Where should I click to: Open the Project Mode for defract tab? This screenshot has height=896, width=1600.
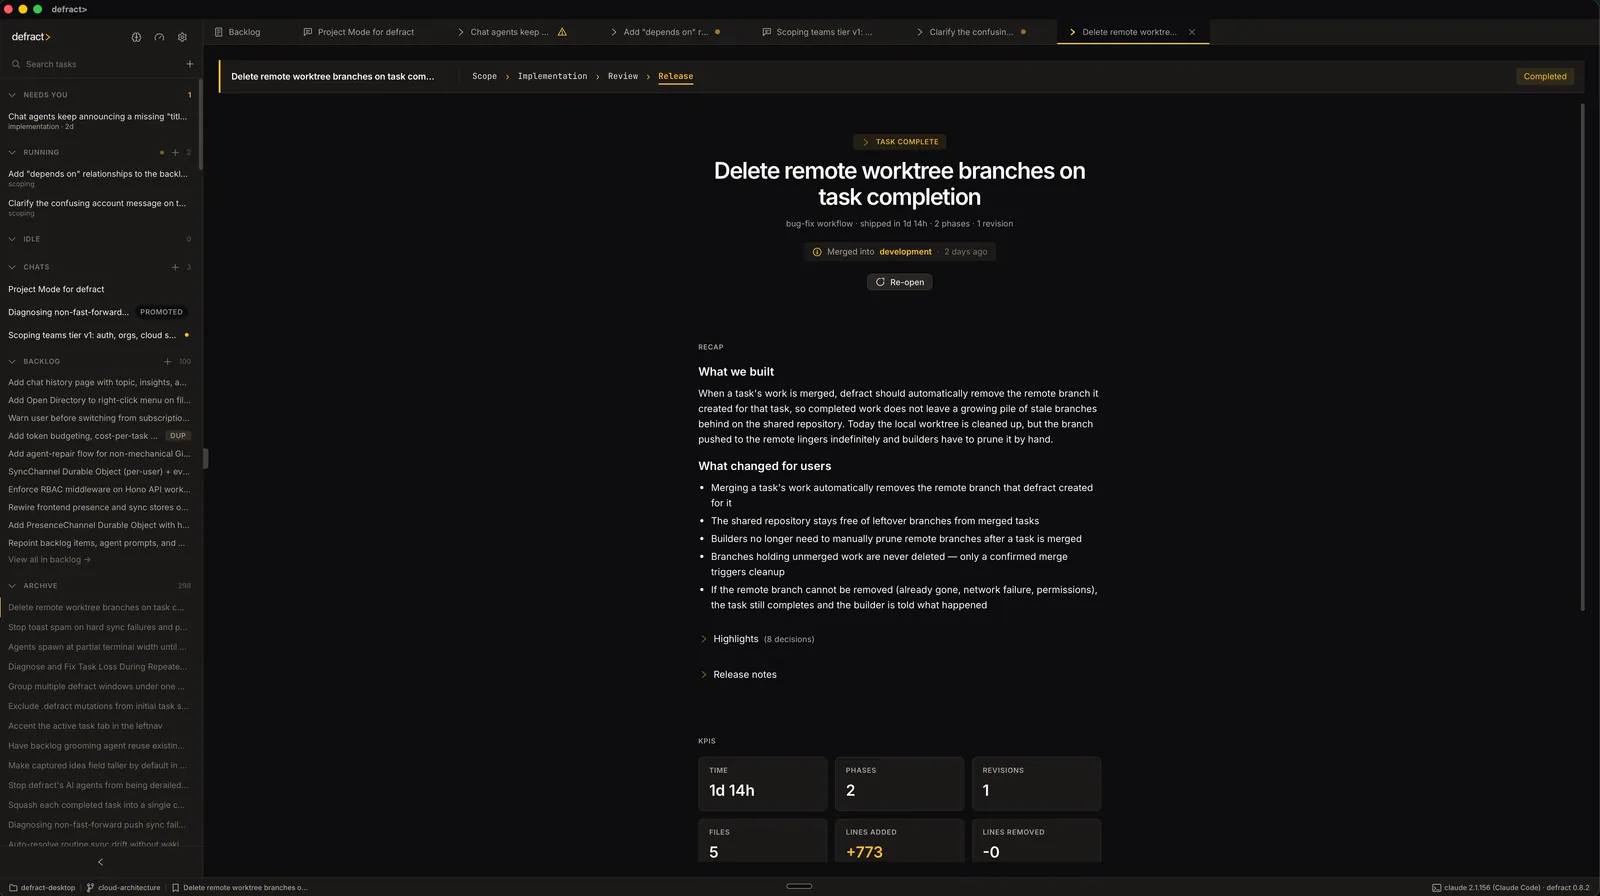359,32
